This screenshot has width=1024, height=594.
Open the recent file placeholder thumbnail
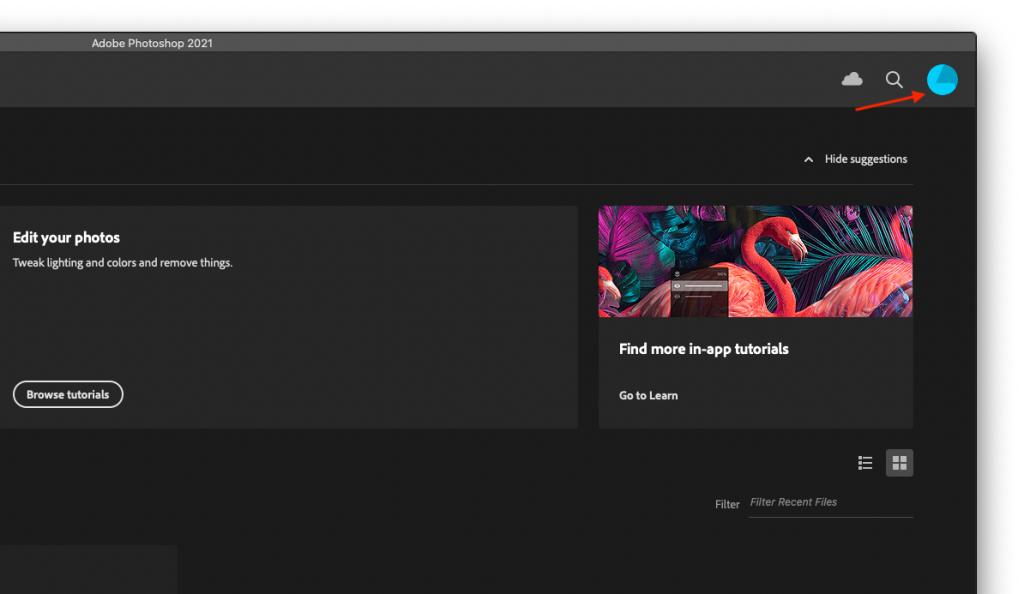[88, 569]
